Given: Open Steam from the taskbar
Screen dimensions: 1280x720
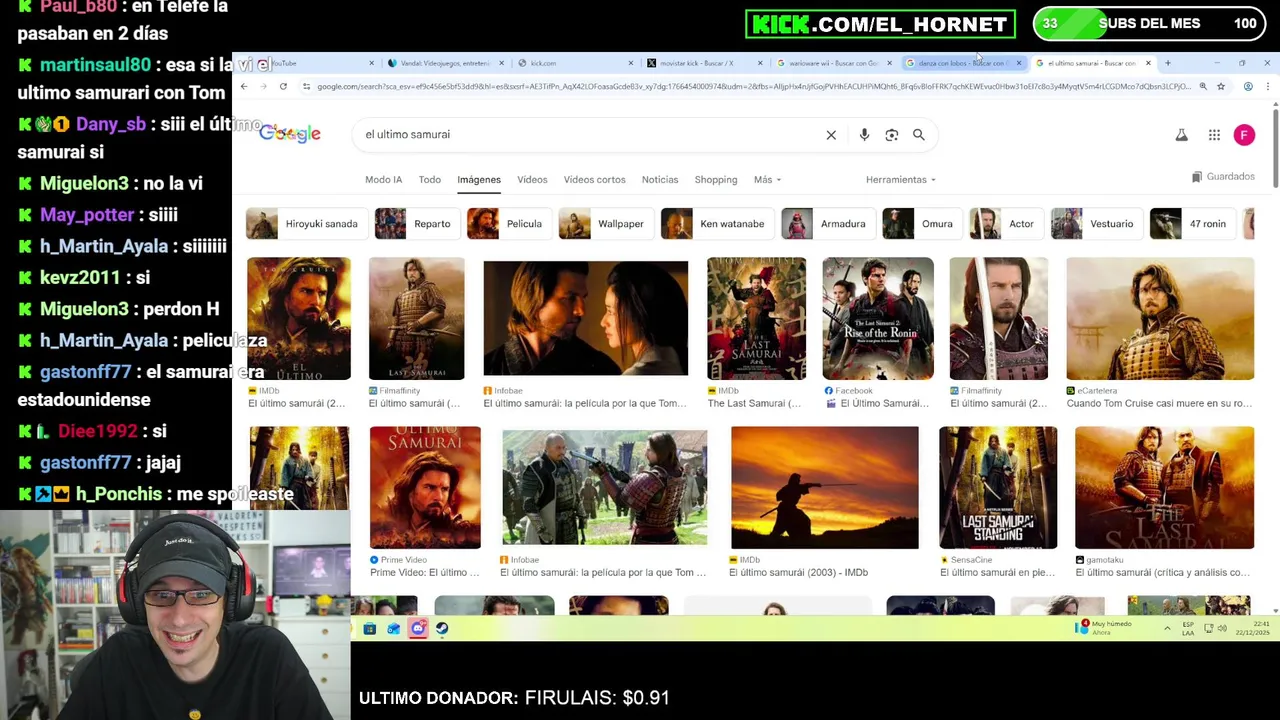Looking at the screenshot, I should pos(442,629).
